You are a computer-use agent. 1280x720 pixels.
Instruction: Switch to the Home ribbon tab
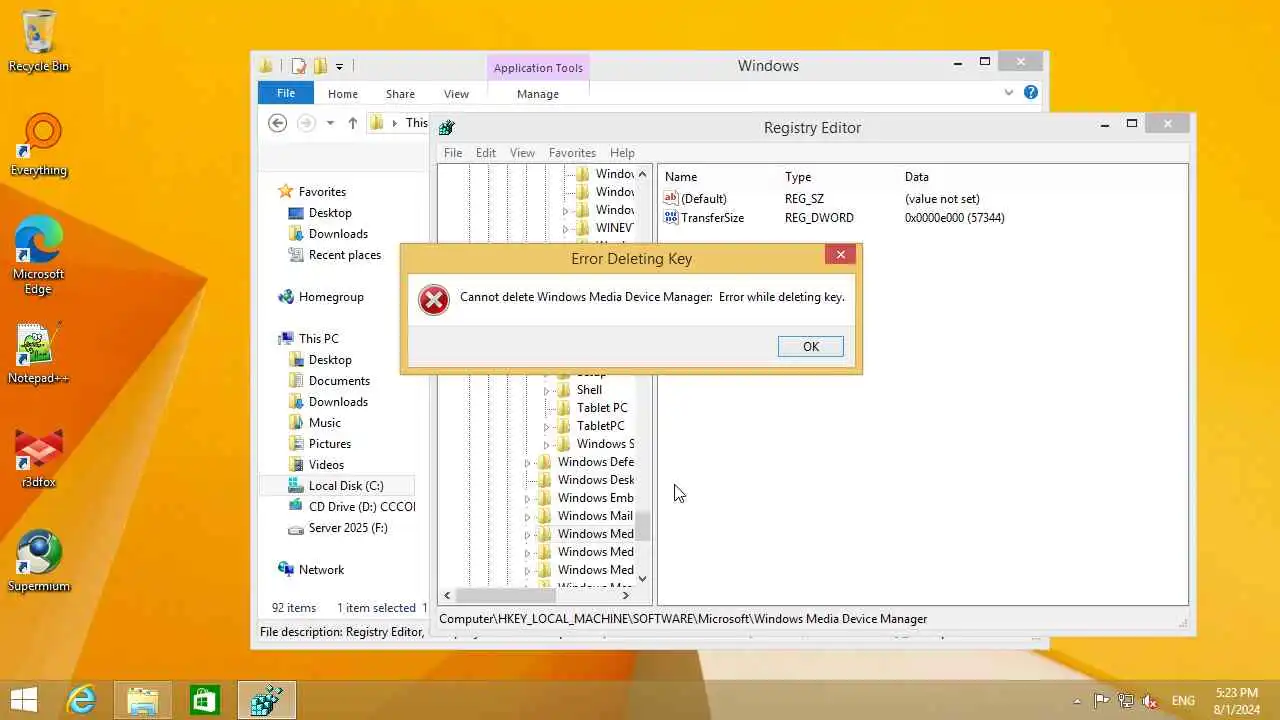(x=343, y=94)
